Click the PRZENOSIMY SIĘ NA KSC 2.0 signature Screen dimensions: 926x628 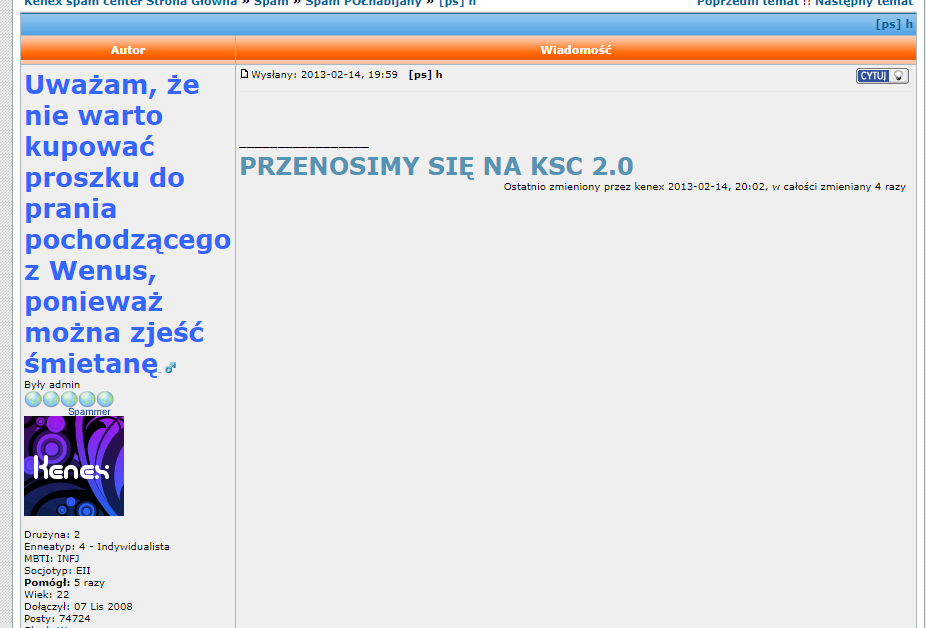pos(436,166)
